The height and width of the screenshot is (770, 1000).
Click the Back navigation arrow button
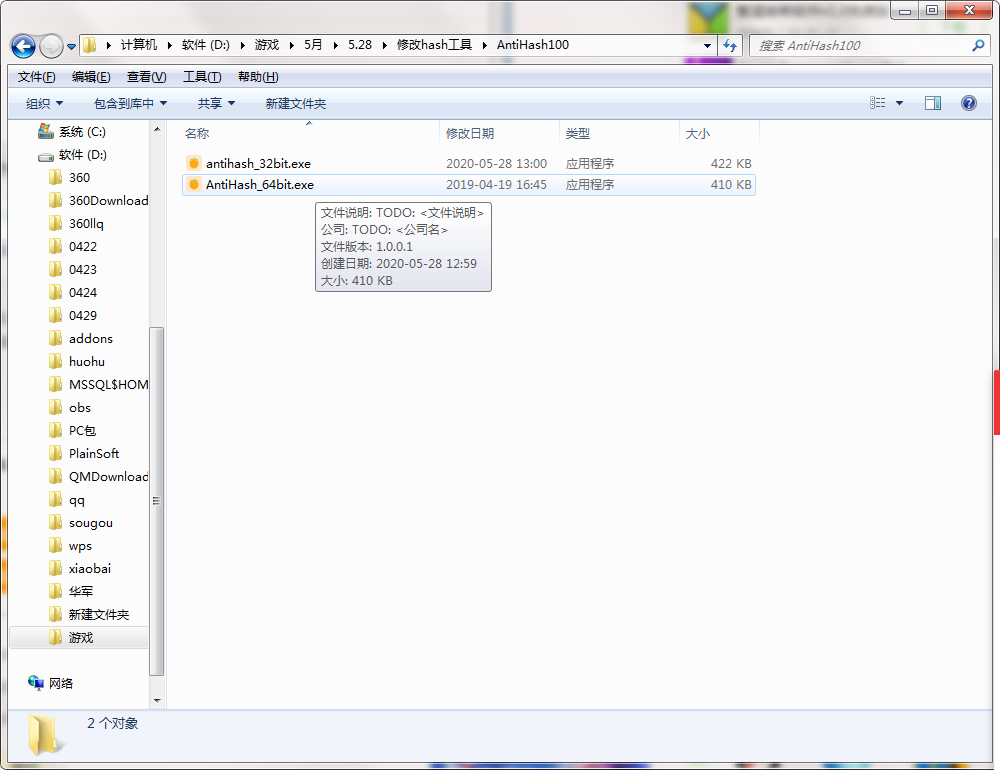click(x=23, y=46)
